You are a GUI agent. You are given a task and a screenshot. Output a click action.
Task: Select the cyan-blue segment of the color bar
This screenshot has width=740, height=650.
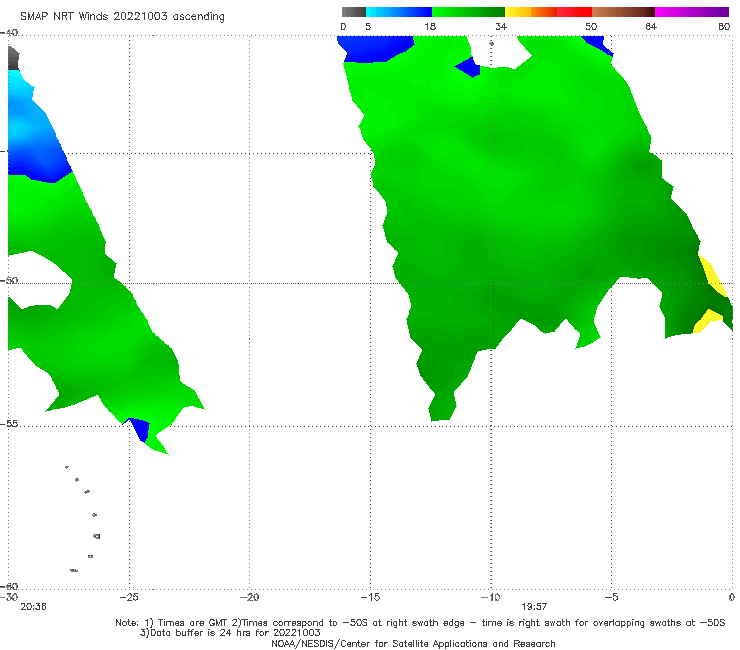pos(399,12)
